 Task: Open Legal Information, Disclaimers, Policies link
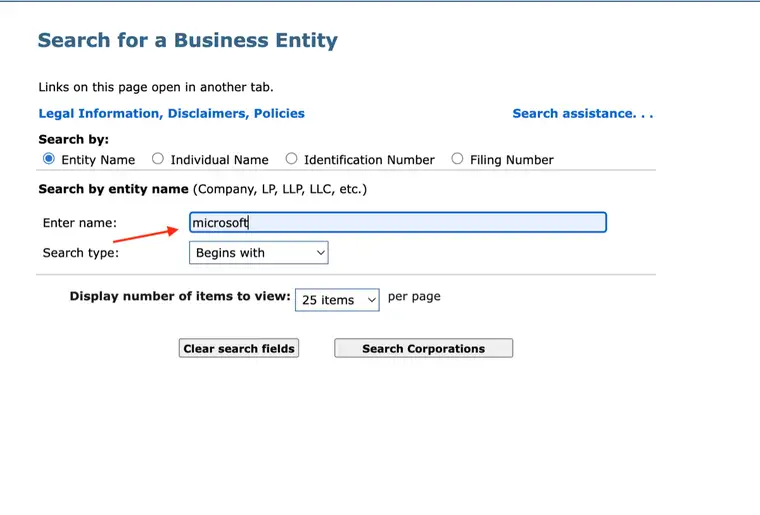pyautogui.click(x=172, y=113)
